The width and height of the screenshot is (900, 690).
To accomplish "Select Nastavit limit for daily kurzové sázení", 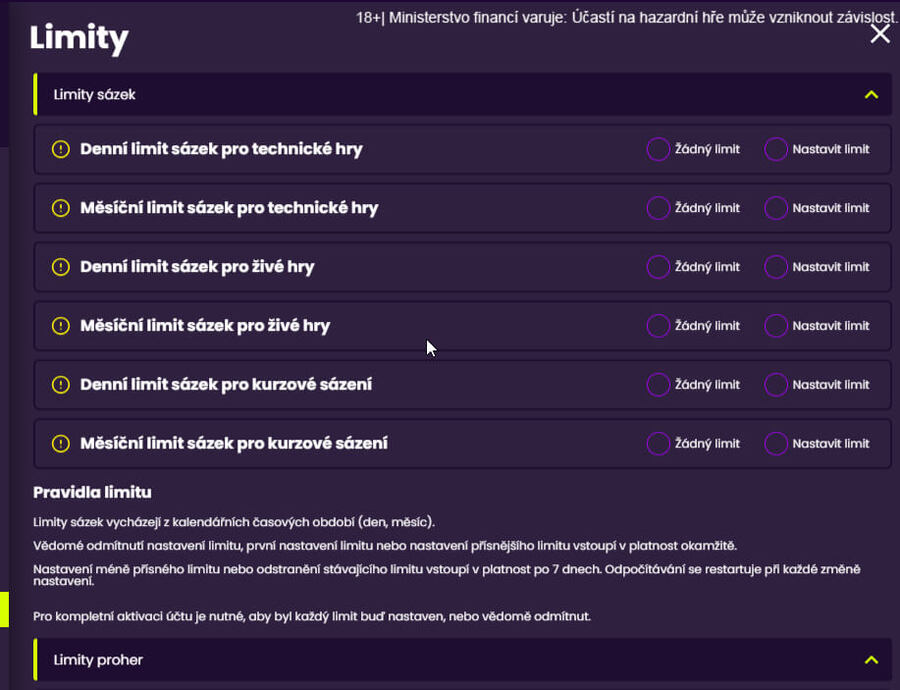I will pos(775,385).
